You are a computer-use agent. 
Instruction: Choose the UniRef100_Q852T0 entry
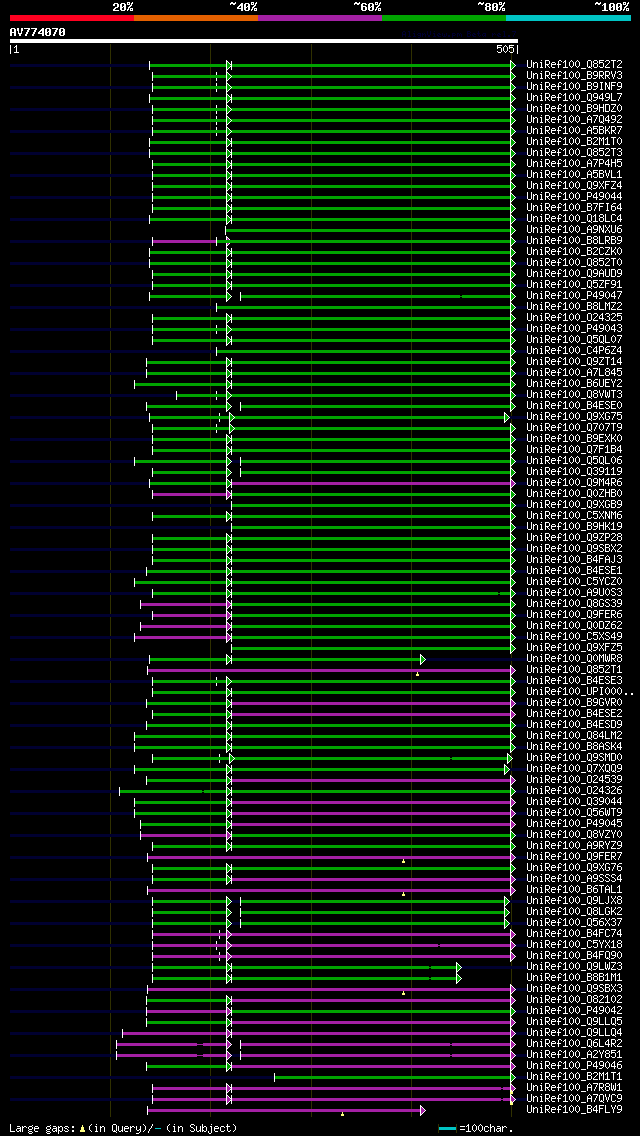[x=574, y=262]
